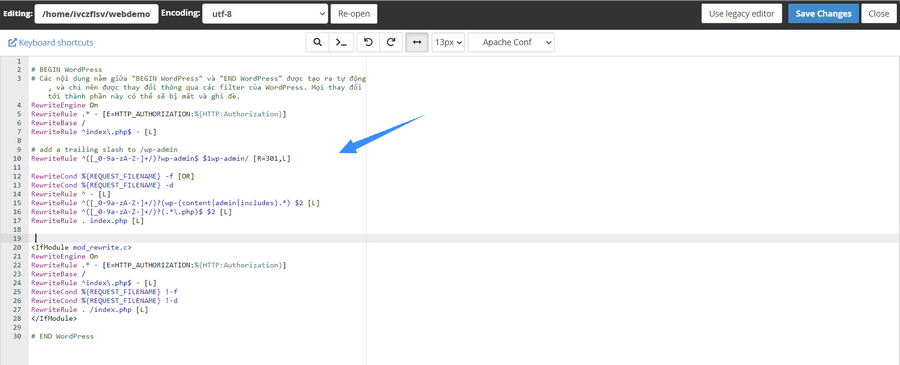Screen dimensions: 900x365
Task: Click the 'RewriteCond %{REQUEST_FILENAME} !-d' line
Action: click(104, 301)
